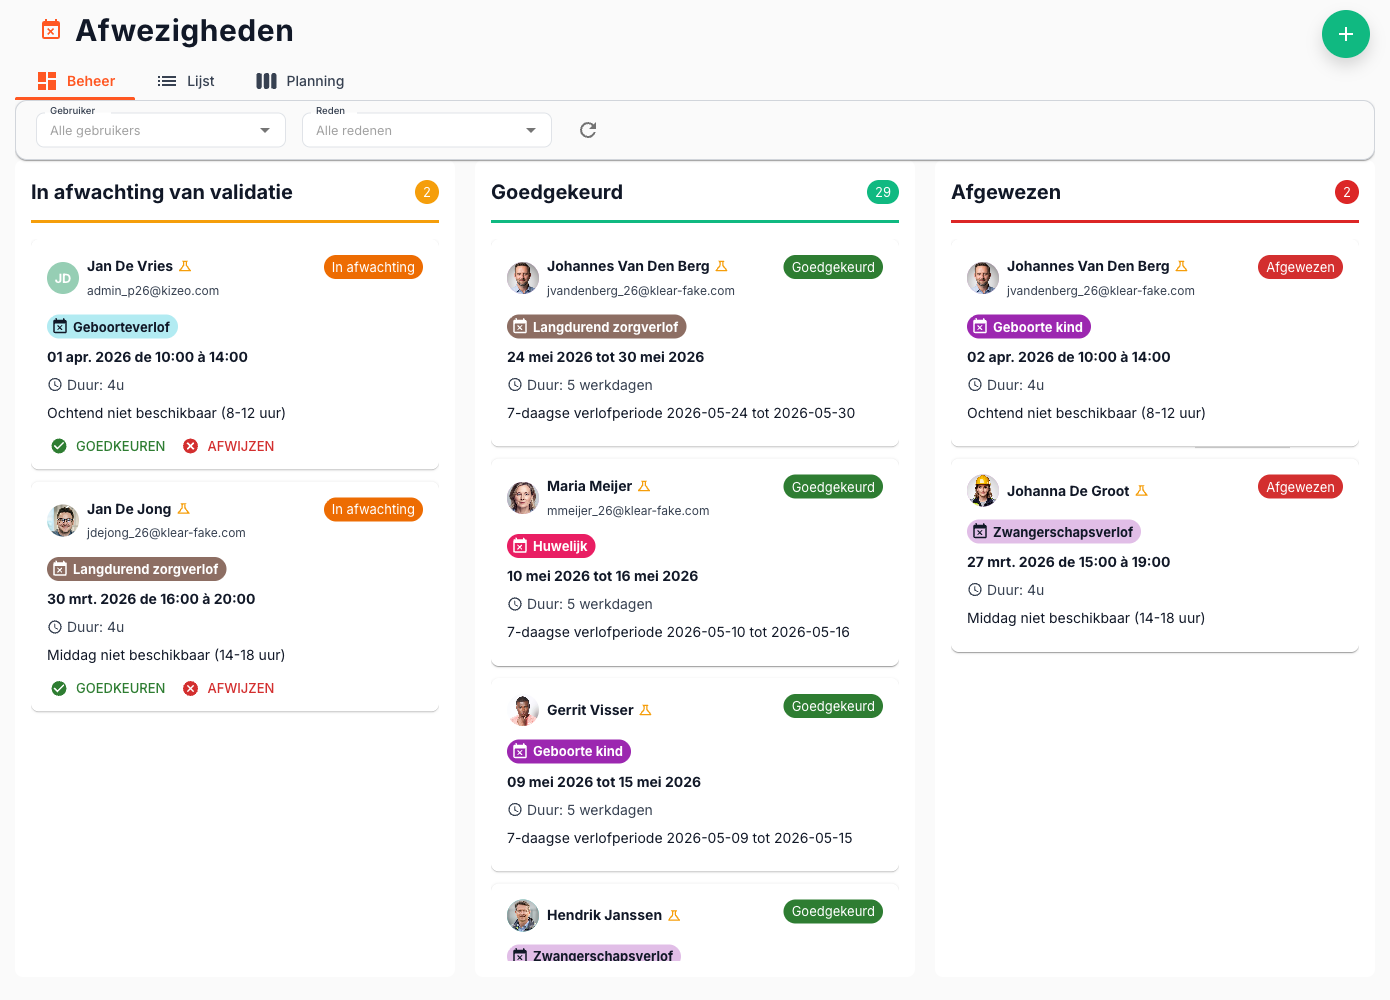Click the green add absence plus button
Image resolution: width=1390 pixels, height=1000 pixels.
[1345, 34]
